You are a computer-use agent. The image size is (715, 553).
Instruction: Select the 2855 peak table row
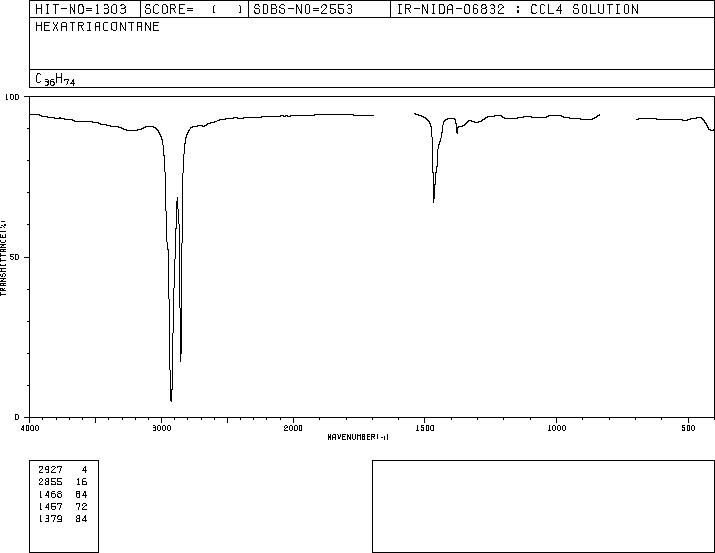tap(63, 482)
